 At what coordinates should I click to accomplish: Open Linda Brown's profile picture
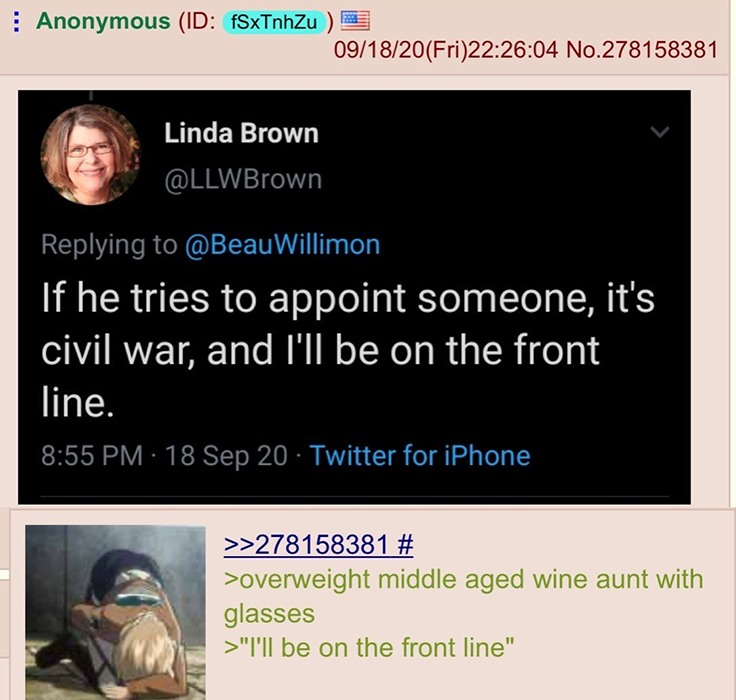pyautogui.click(x=91, y=154)
